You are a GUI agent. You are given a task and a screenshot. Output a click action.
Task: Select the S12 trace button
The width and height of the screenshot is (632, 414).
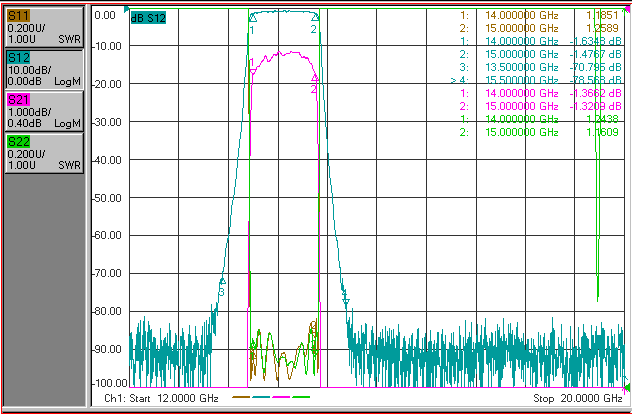point(44,69)
